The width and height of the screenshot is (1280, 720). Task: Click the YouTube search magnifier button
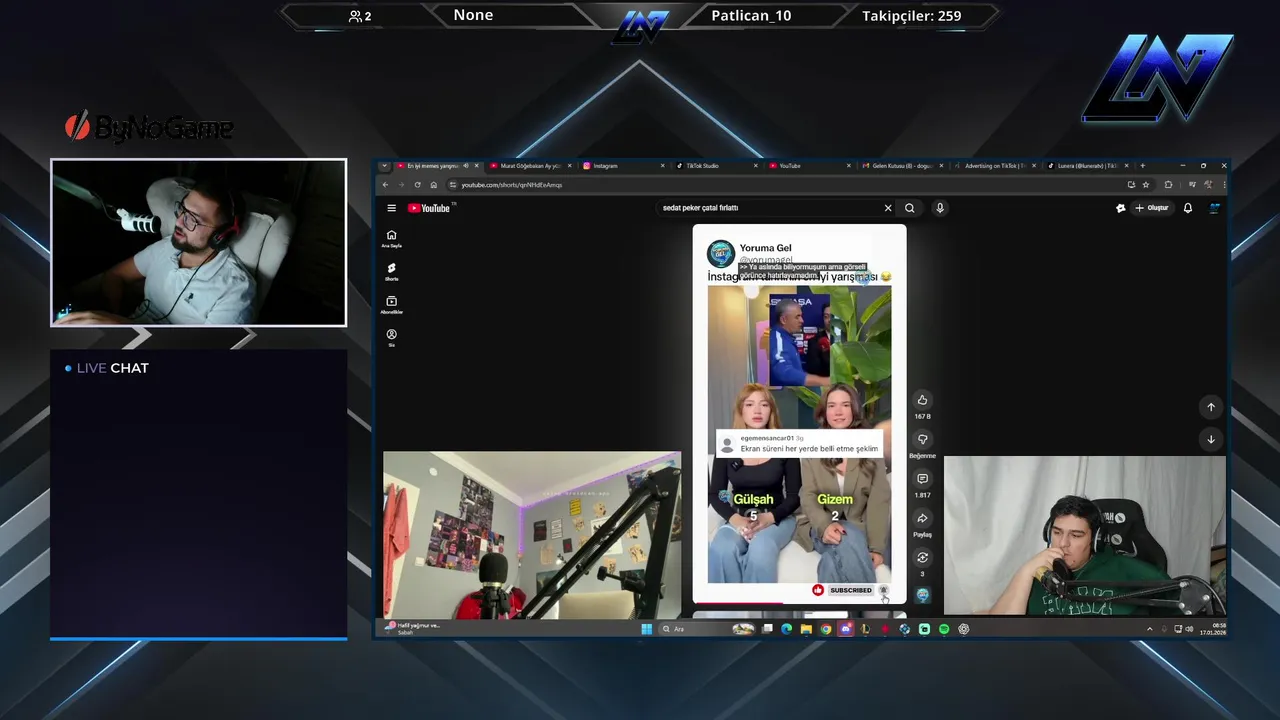coord(909,208)
